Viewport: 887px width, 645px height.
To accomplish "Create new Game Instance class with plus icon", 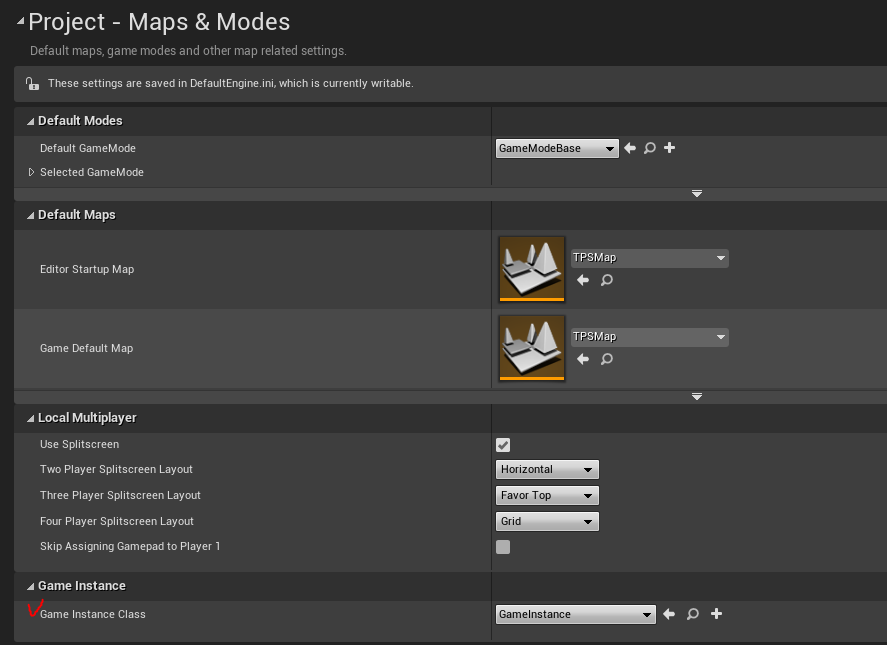I will coord(716,614).
